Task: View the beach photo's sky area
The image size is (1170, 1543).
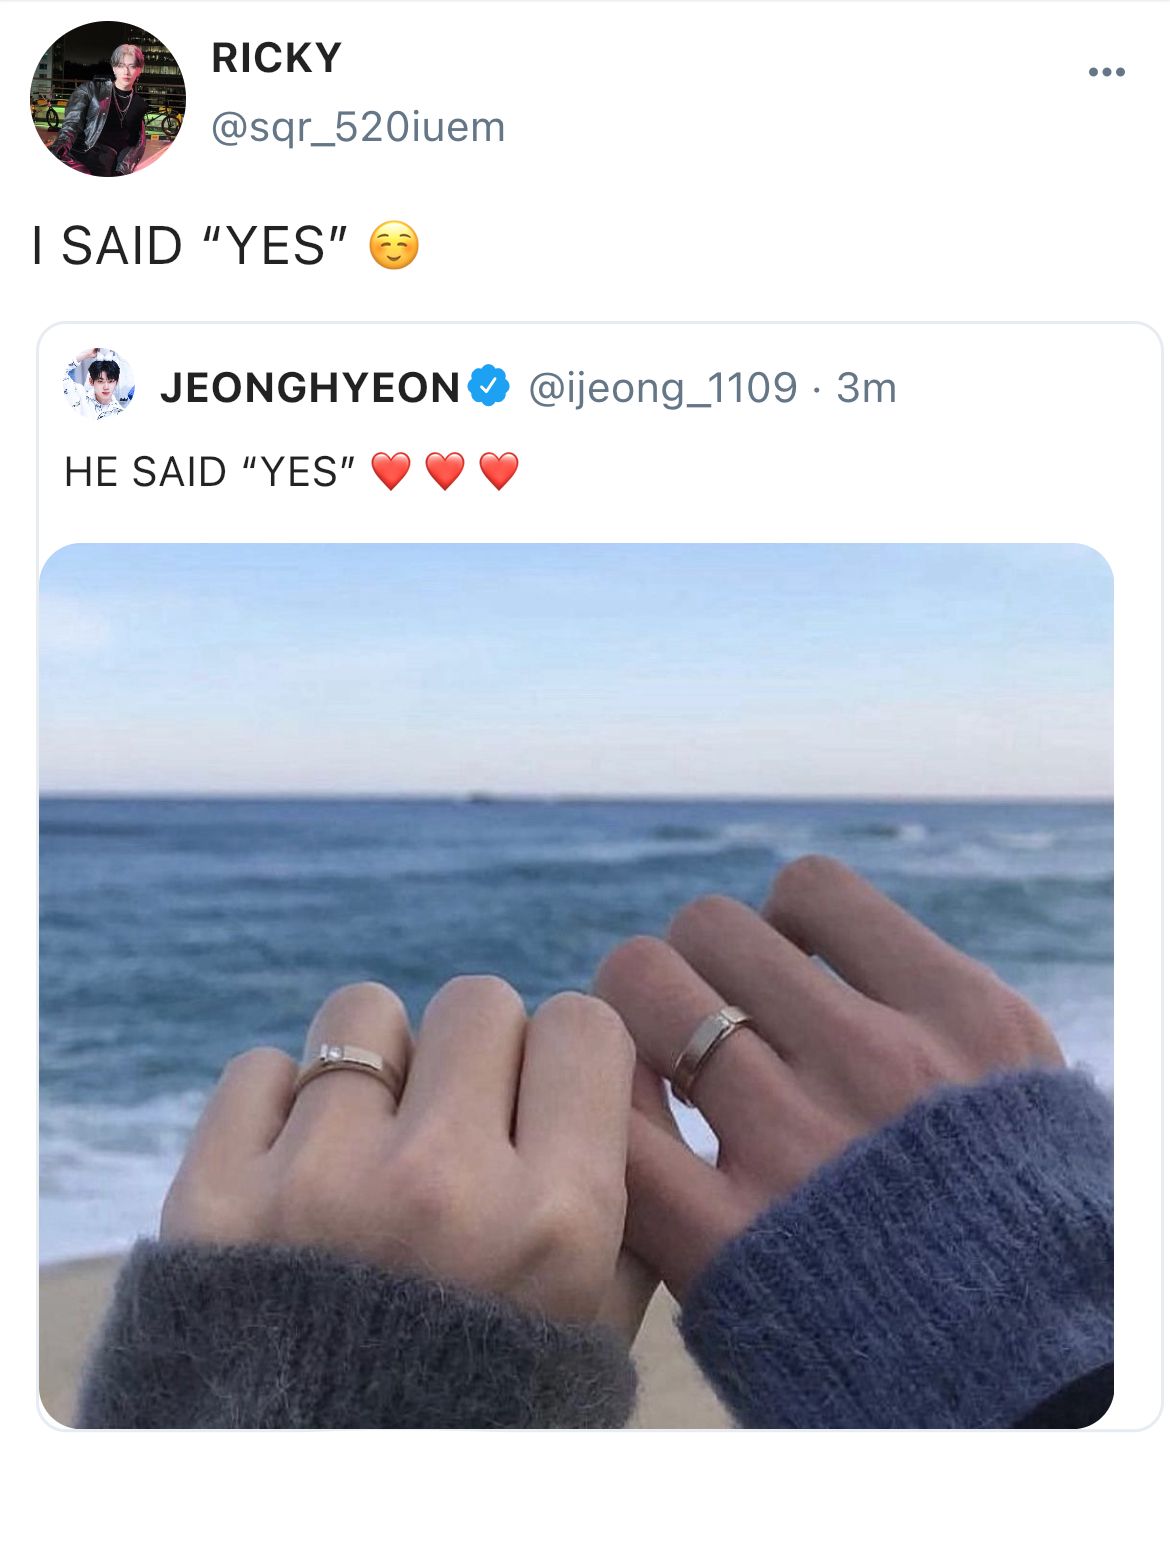Action: (576, 668)
